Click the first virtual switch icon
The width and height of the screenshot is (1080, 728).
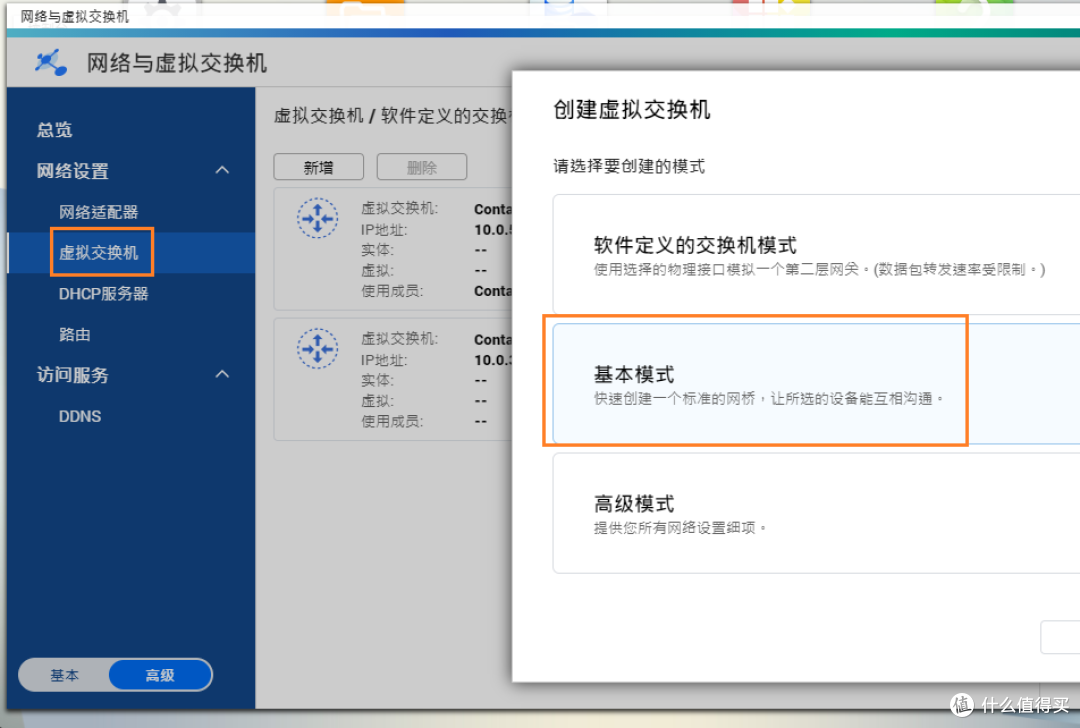tap(318, 218)
